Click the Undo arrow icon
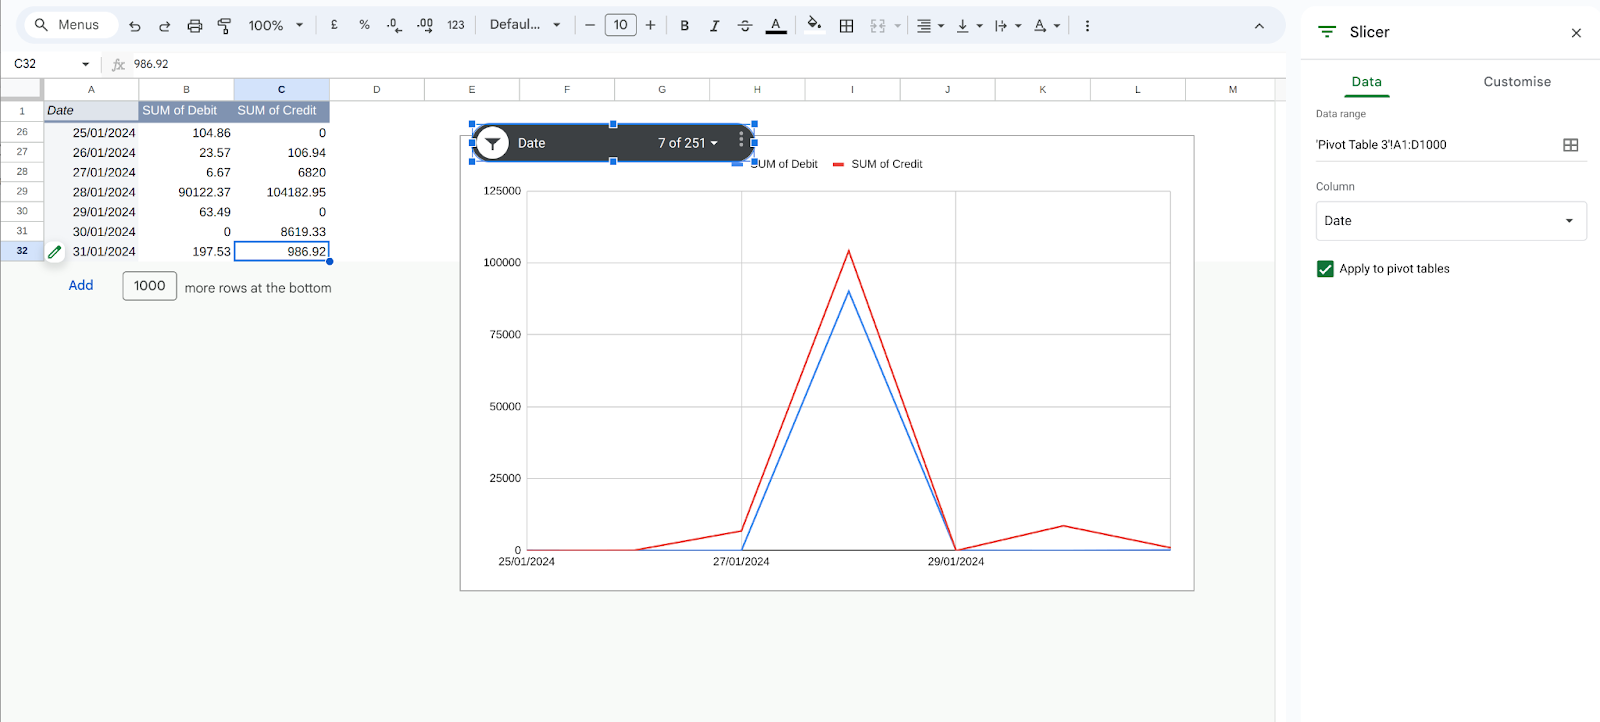The width and height of the screenshot is (1600, 722). 135,26
